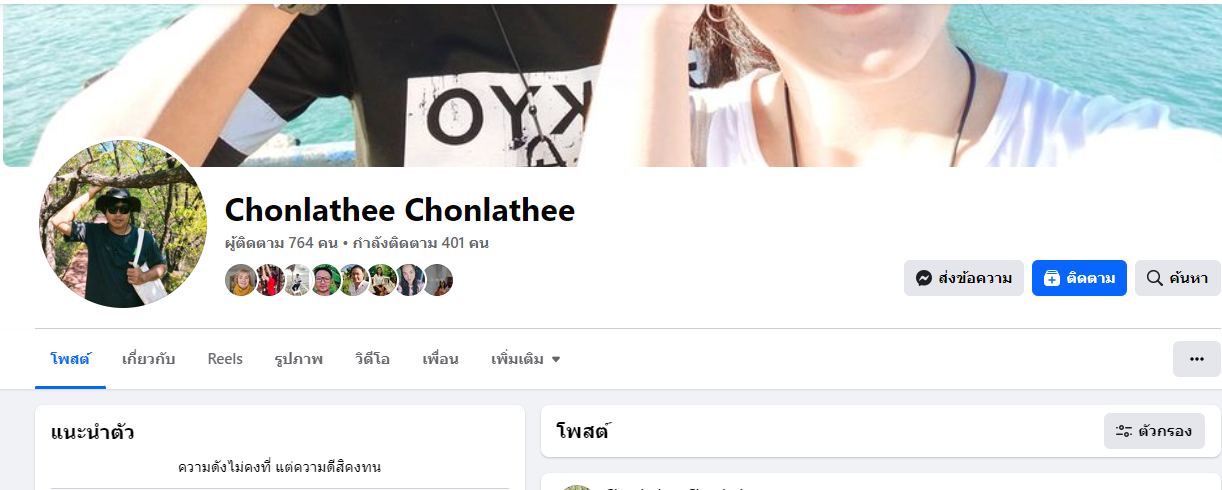
Task: Select the โพสต์ tab
Action: click(x=70, y=359)
